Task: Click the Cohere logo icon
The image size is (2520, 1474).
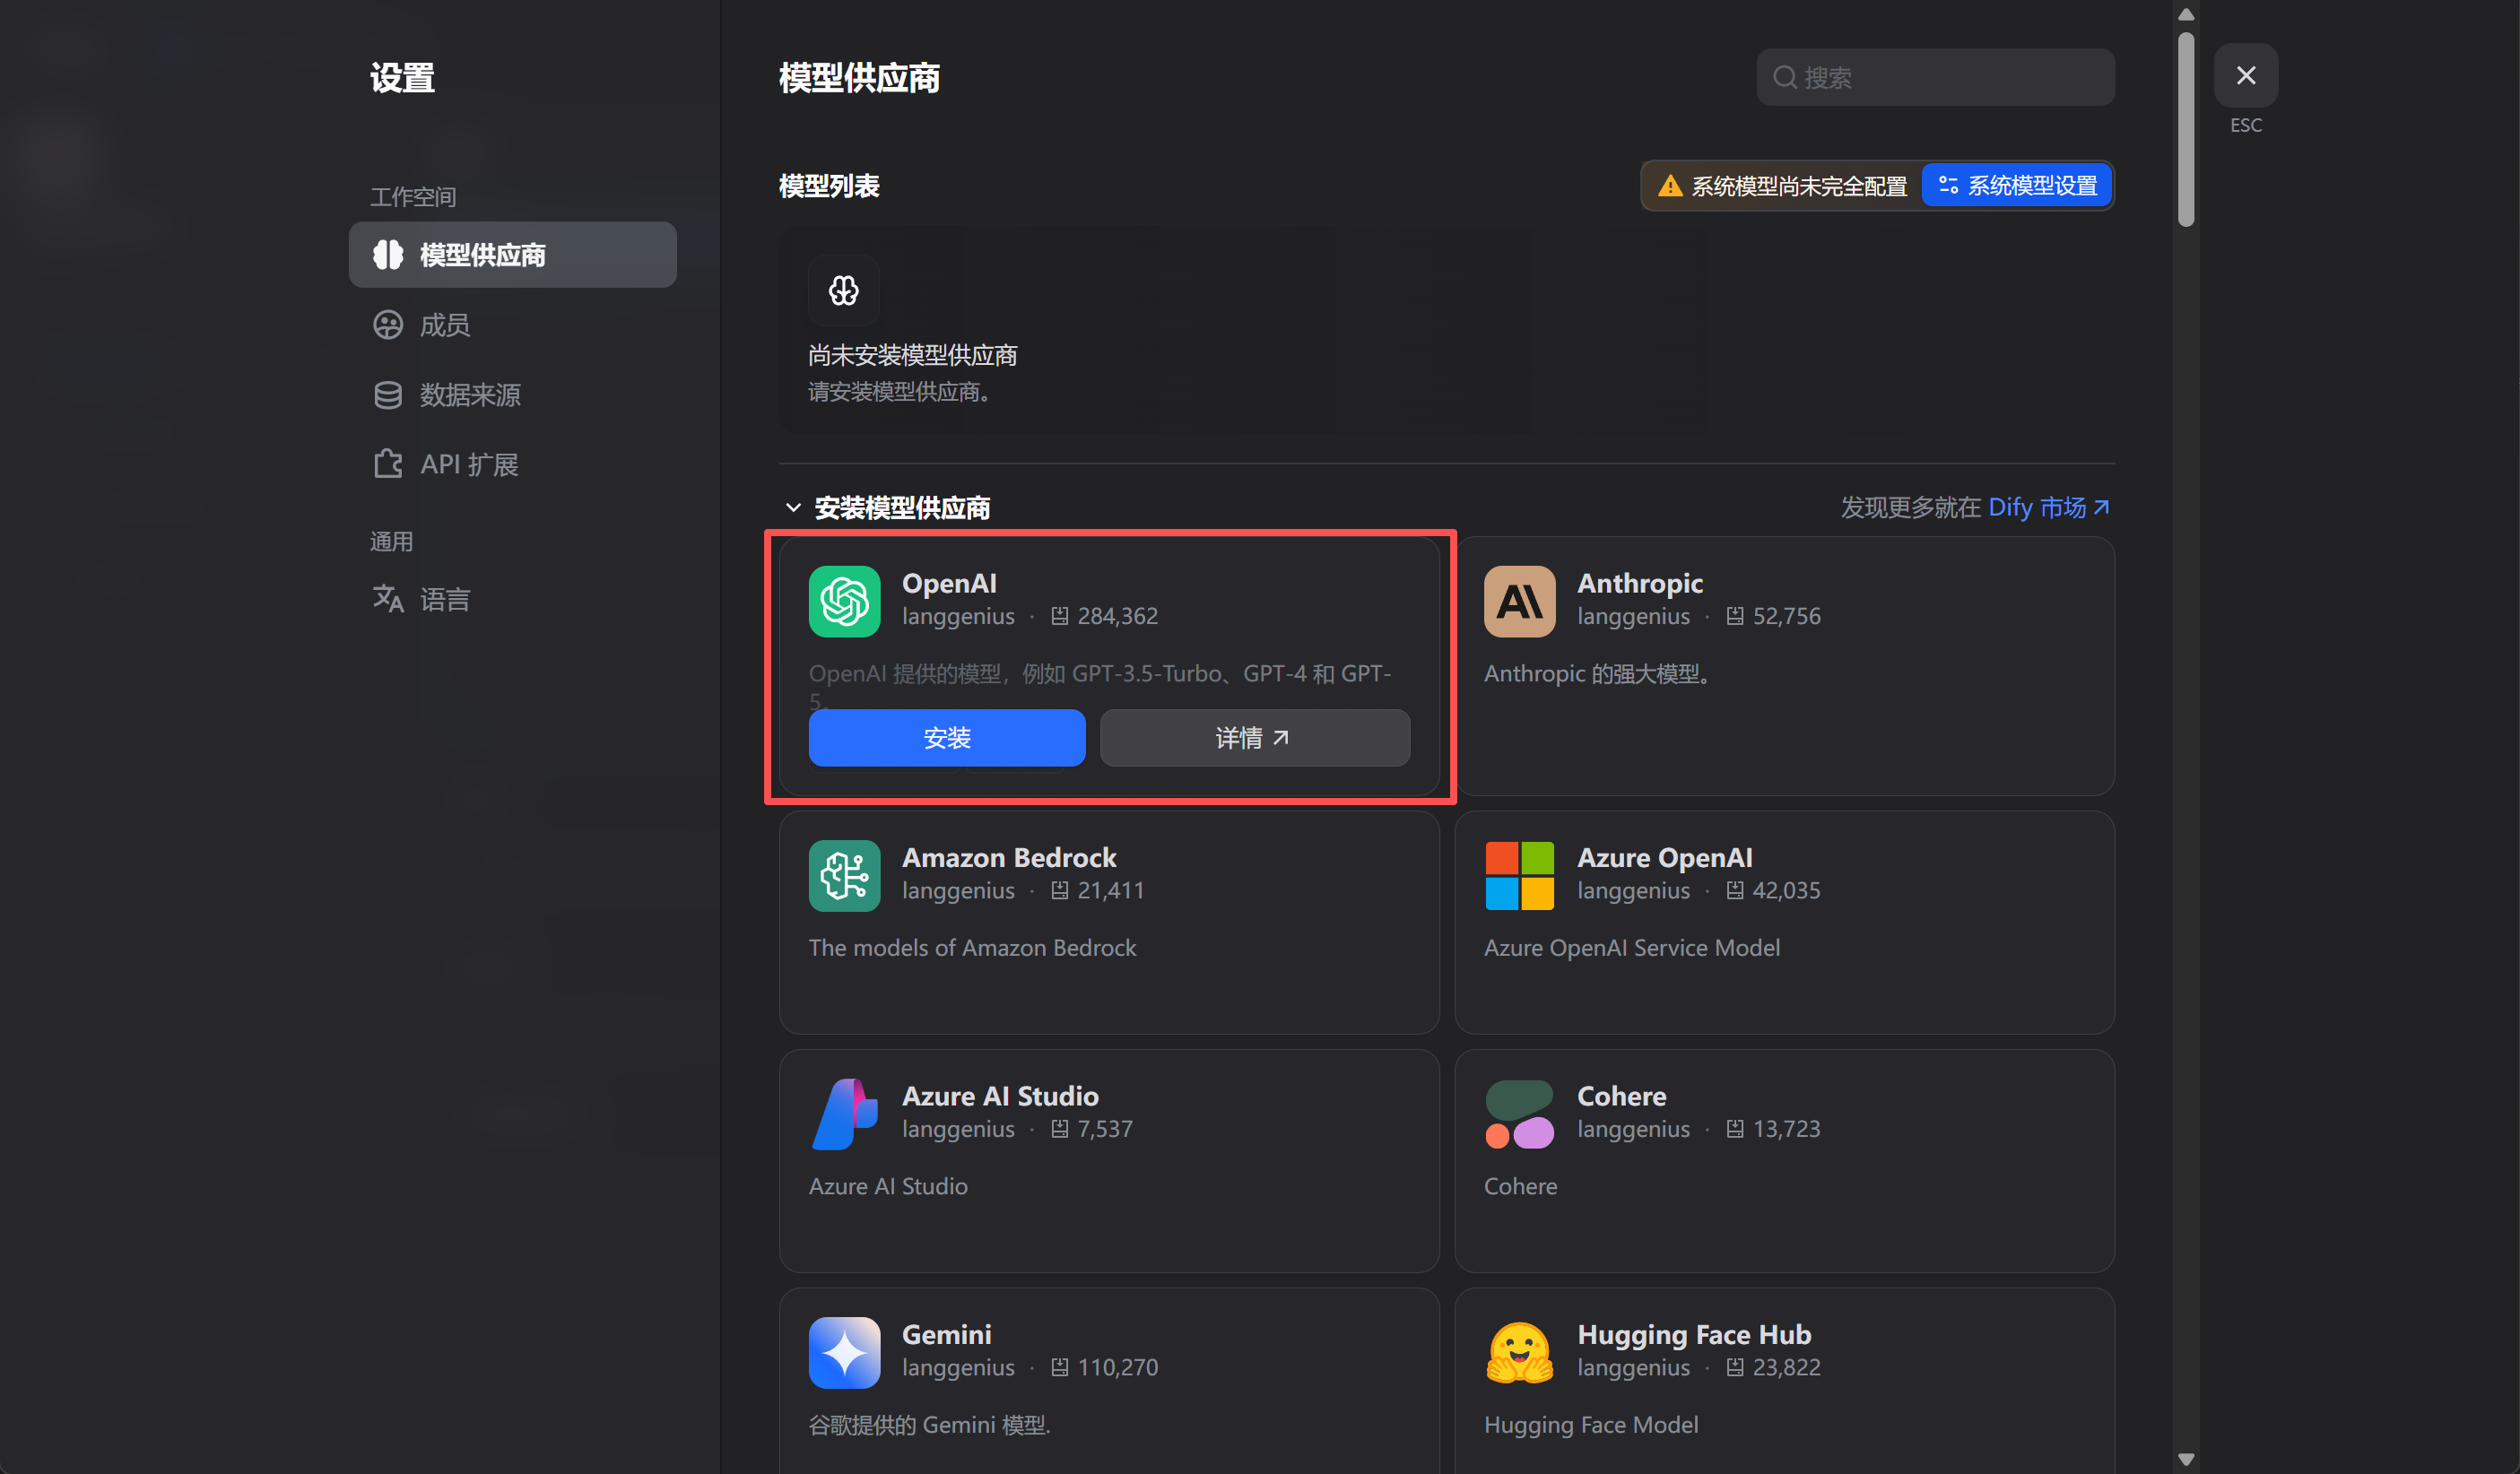Action: (1519, 1114)
